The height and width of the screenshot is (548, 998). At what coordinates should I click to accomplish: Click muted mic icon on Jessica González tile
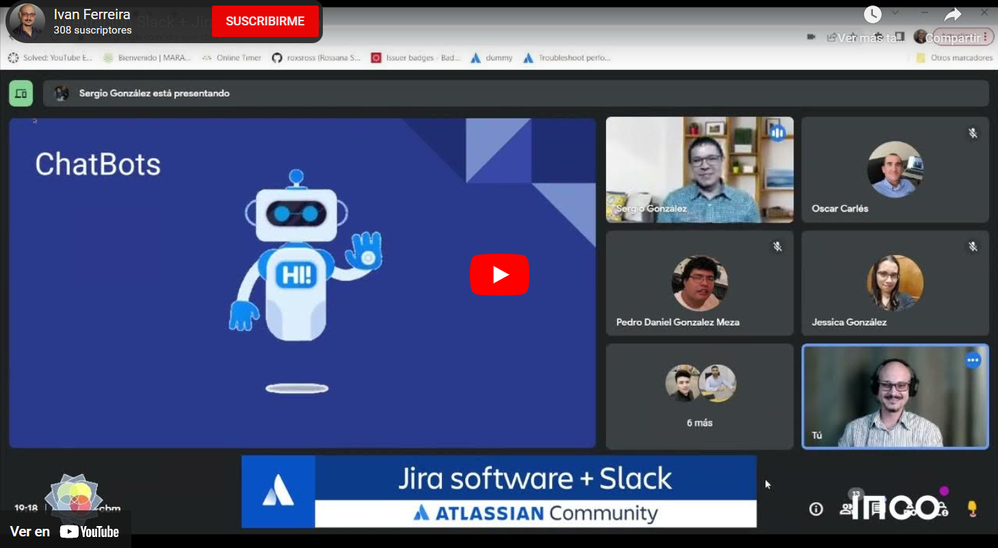click(973, 246)
